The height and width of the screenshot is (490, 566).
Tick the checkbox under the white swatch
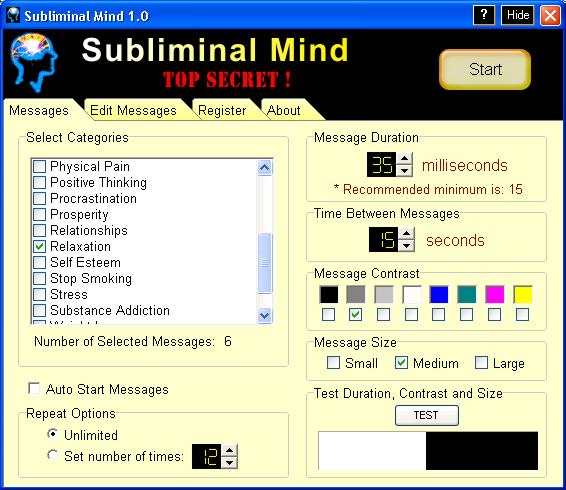(412, 315)
